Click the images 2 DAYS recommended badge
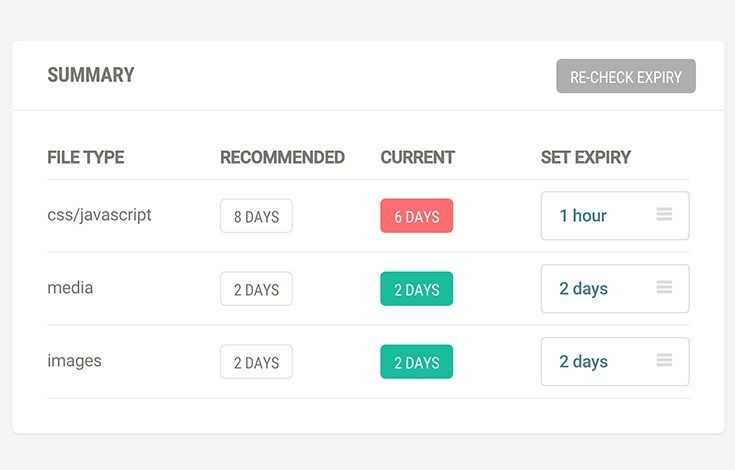The width and height of the screenshot is (735, 470). coord(256,362)
